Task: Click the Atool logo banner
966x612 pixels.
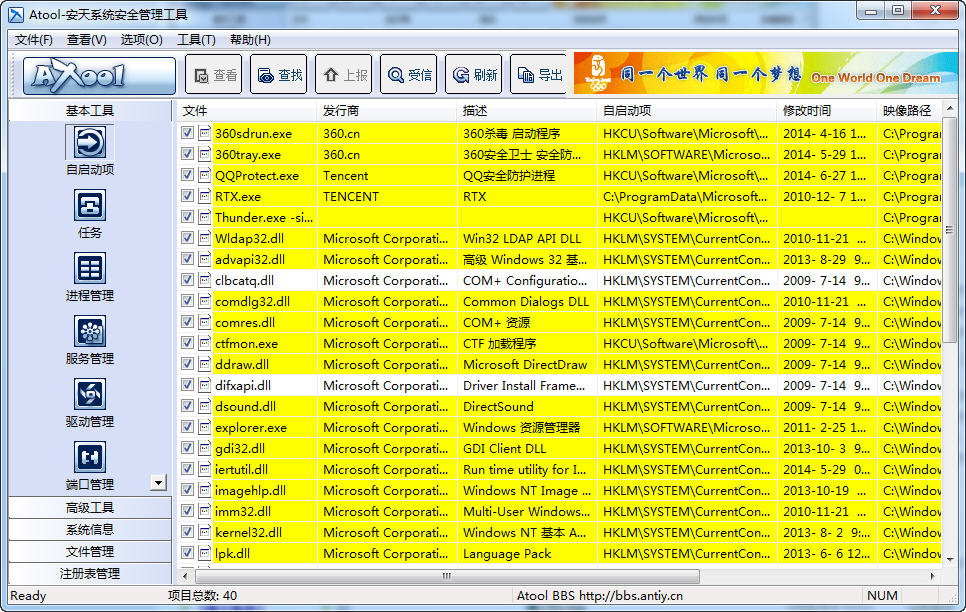Action: click(x=99, y=75)
